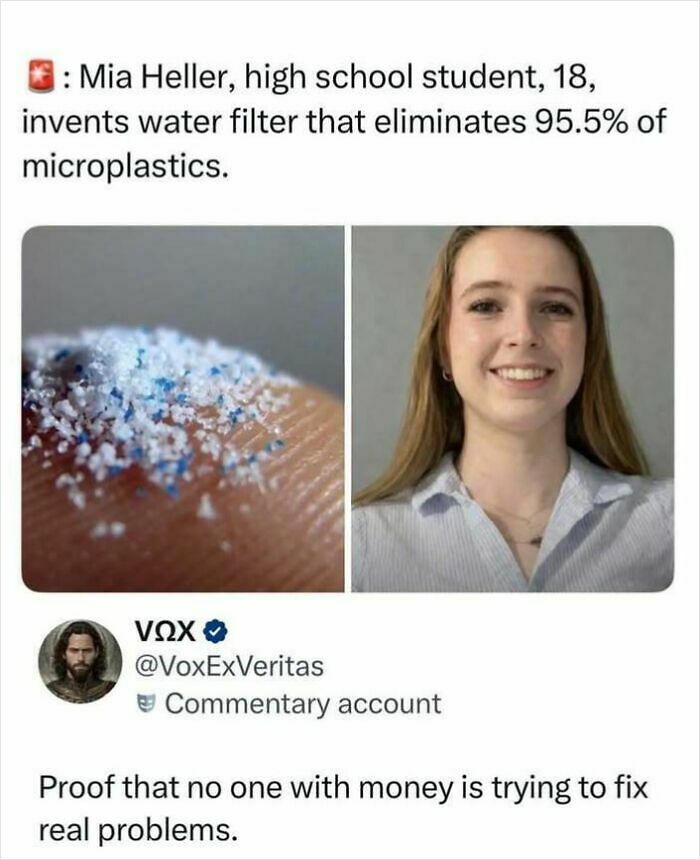Click the Commentary account label text
The width and height of the screenshot is (700, 860).
pyautogui.click(x=303, y=704)
